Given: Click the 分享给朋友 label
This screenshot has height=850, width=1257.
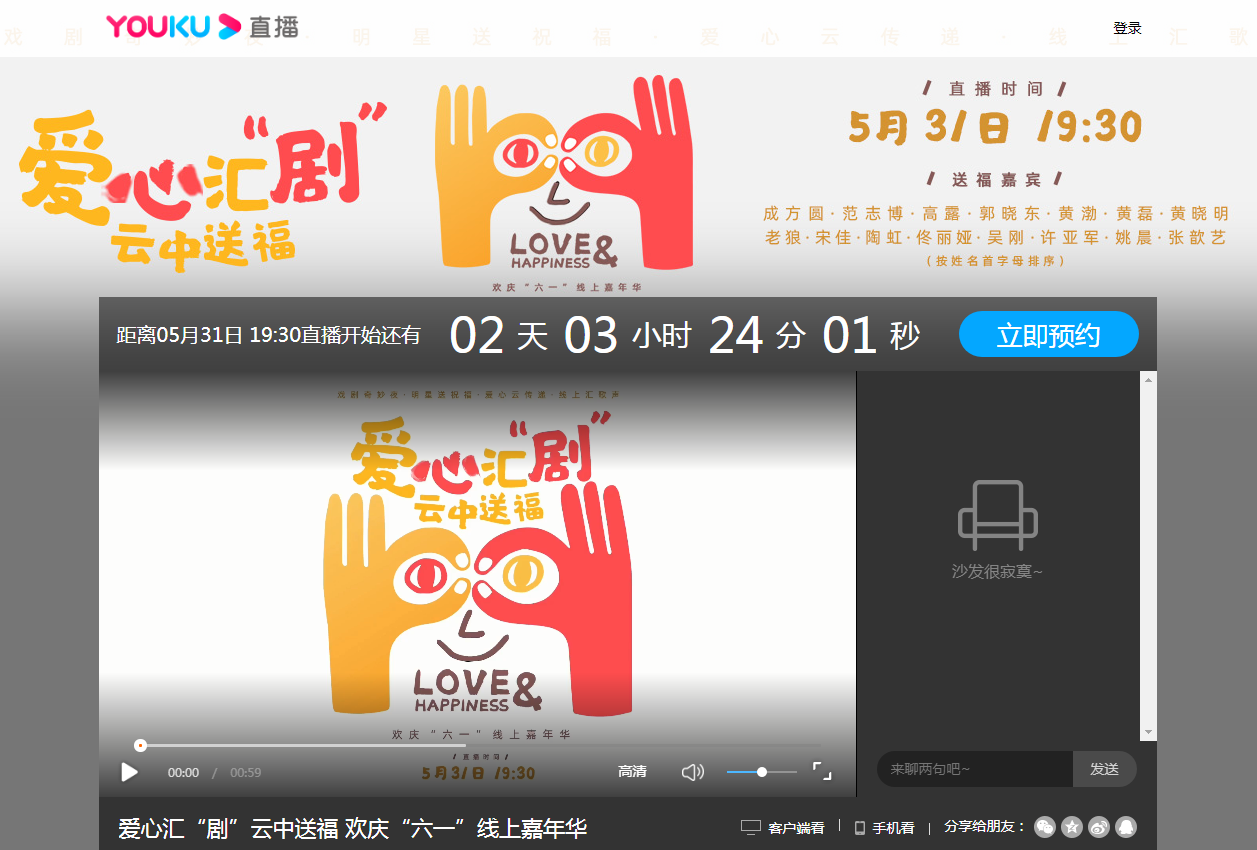Looking at the screenshot, I should tap(985, 827).
